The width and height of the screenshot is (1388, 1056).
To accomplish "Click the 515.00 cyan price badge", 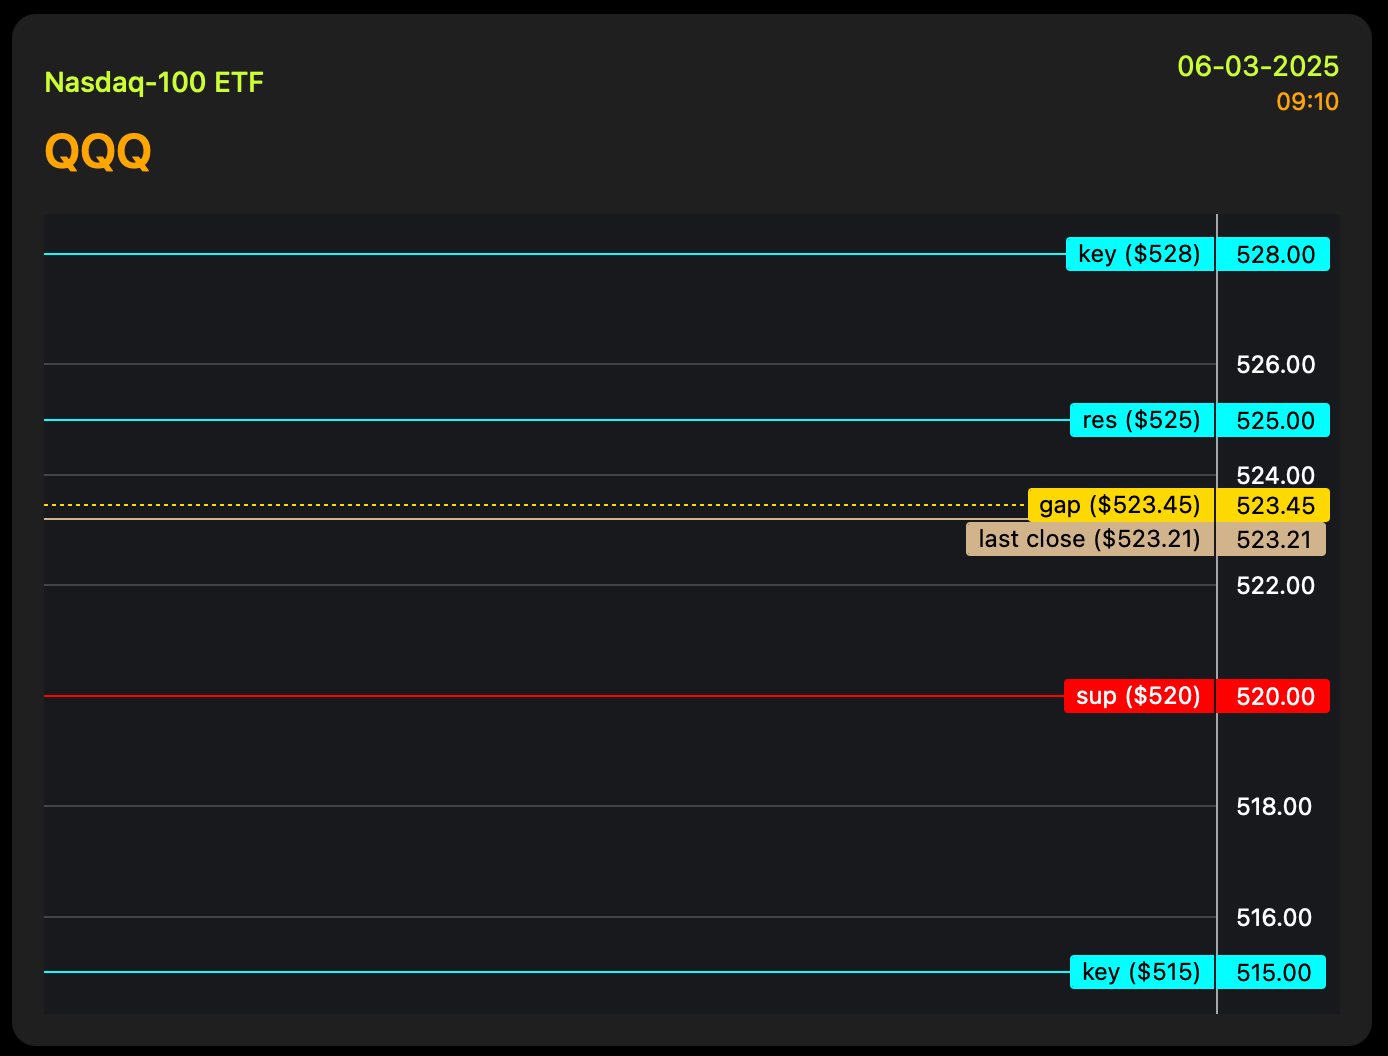I will 1272,972.
